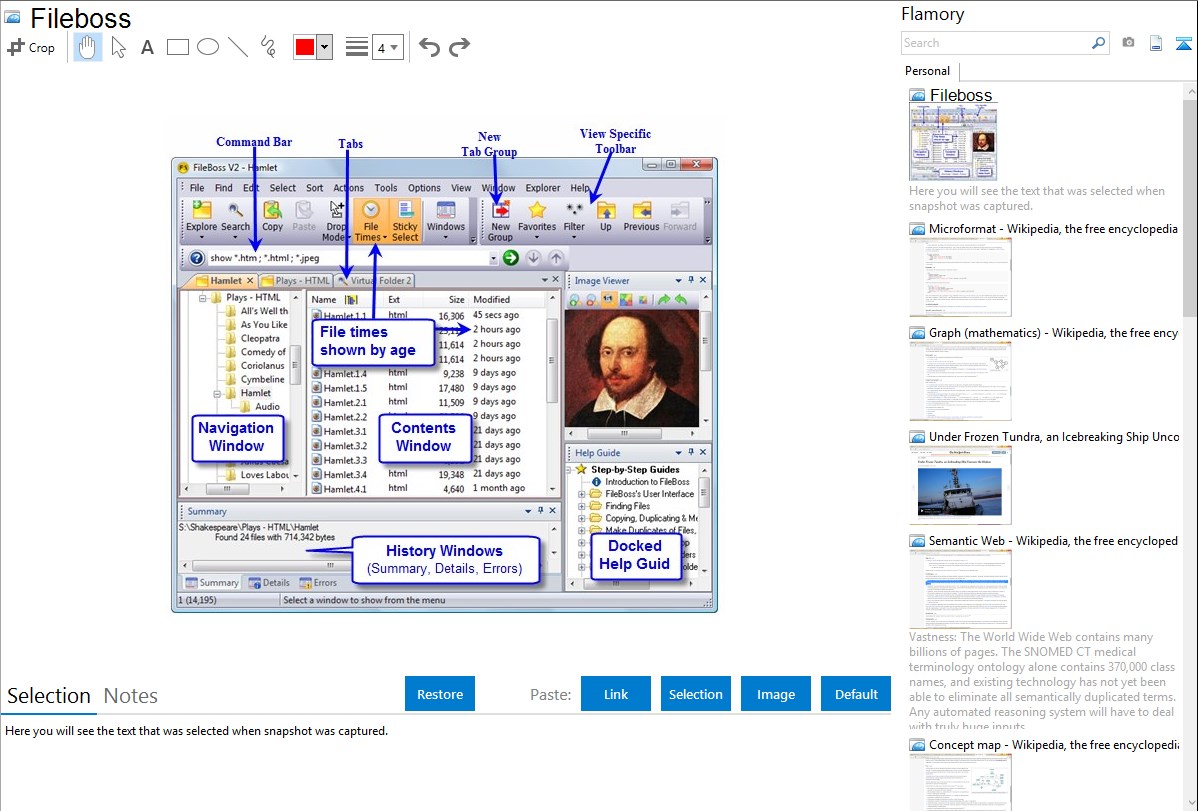
Task: Toggle File Times in FileBoss toolbar
Action: 371,221
